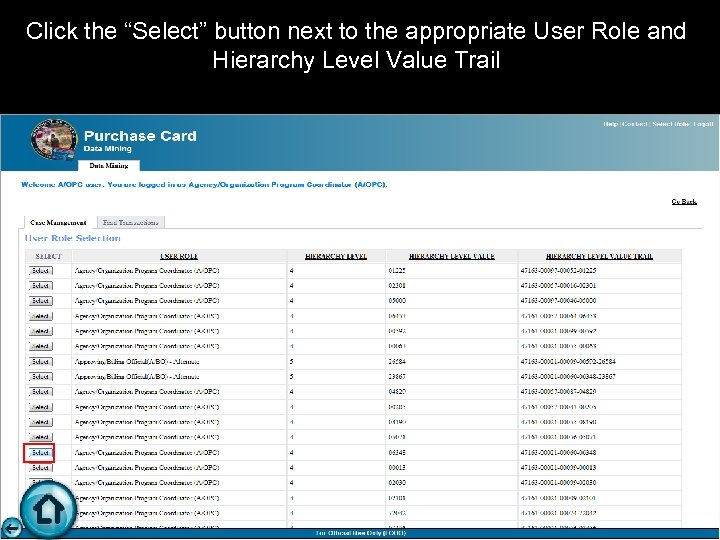Click Select for trail 47163-00001-00060-00348
The width and height of the screenshot is (720, 540).
40,453
